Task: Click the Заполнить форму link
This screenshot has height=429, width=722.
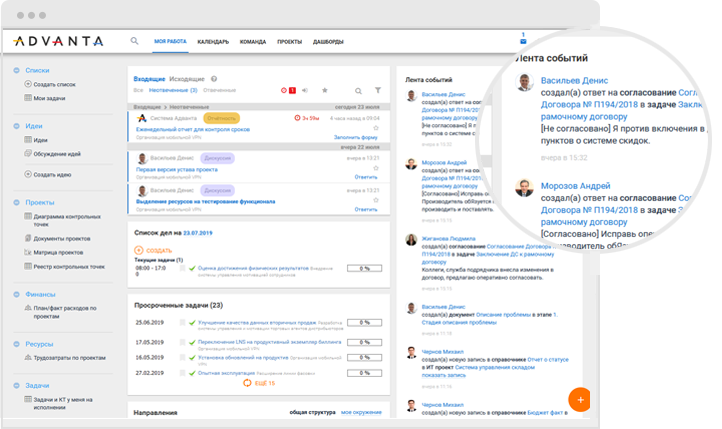Action: click(x=355, y=137)
